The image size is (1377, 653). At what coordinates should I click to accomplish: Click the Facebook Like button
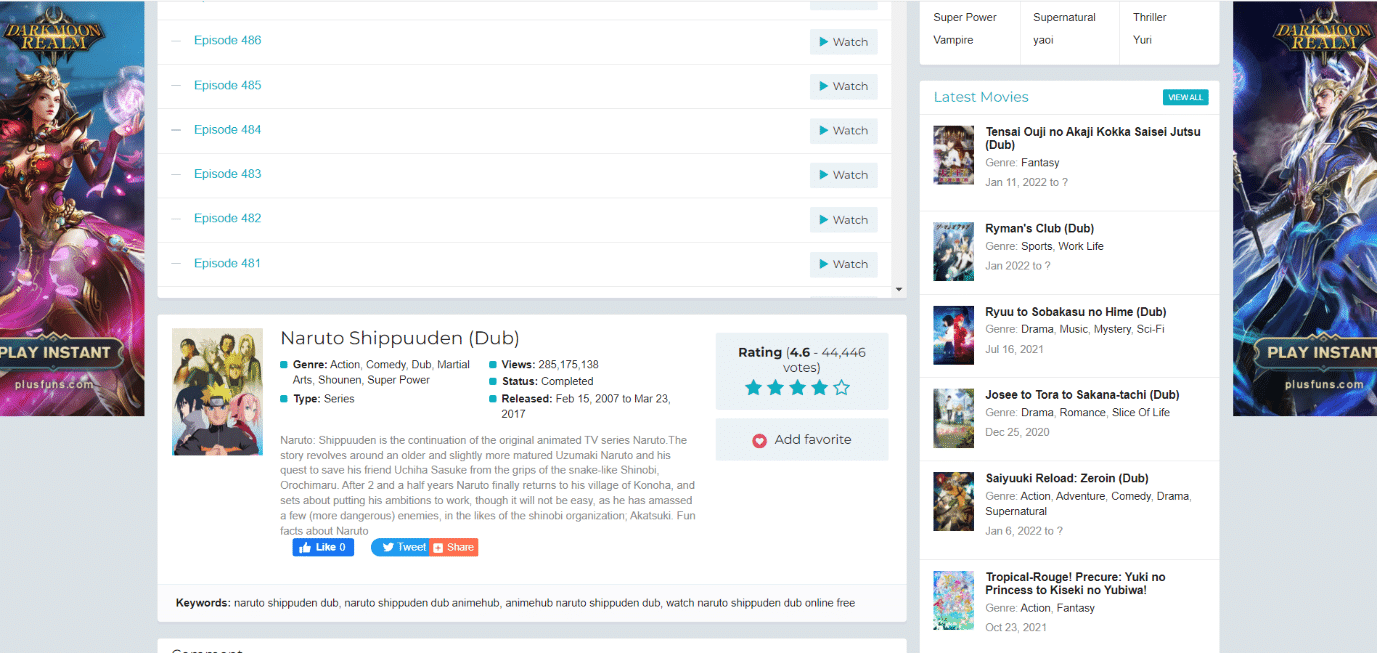pos(323,547)
